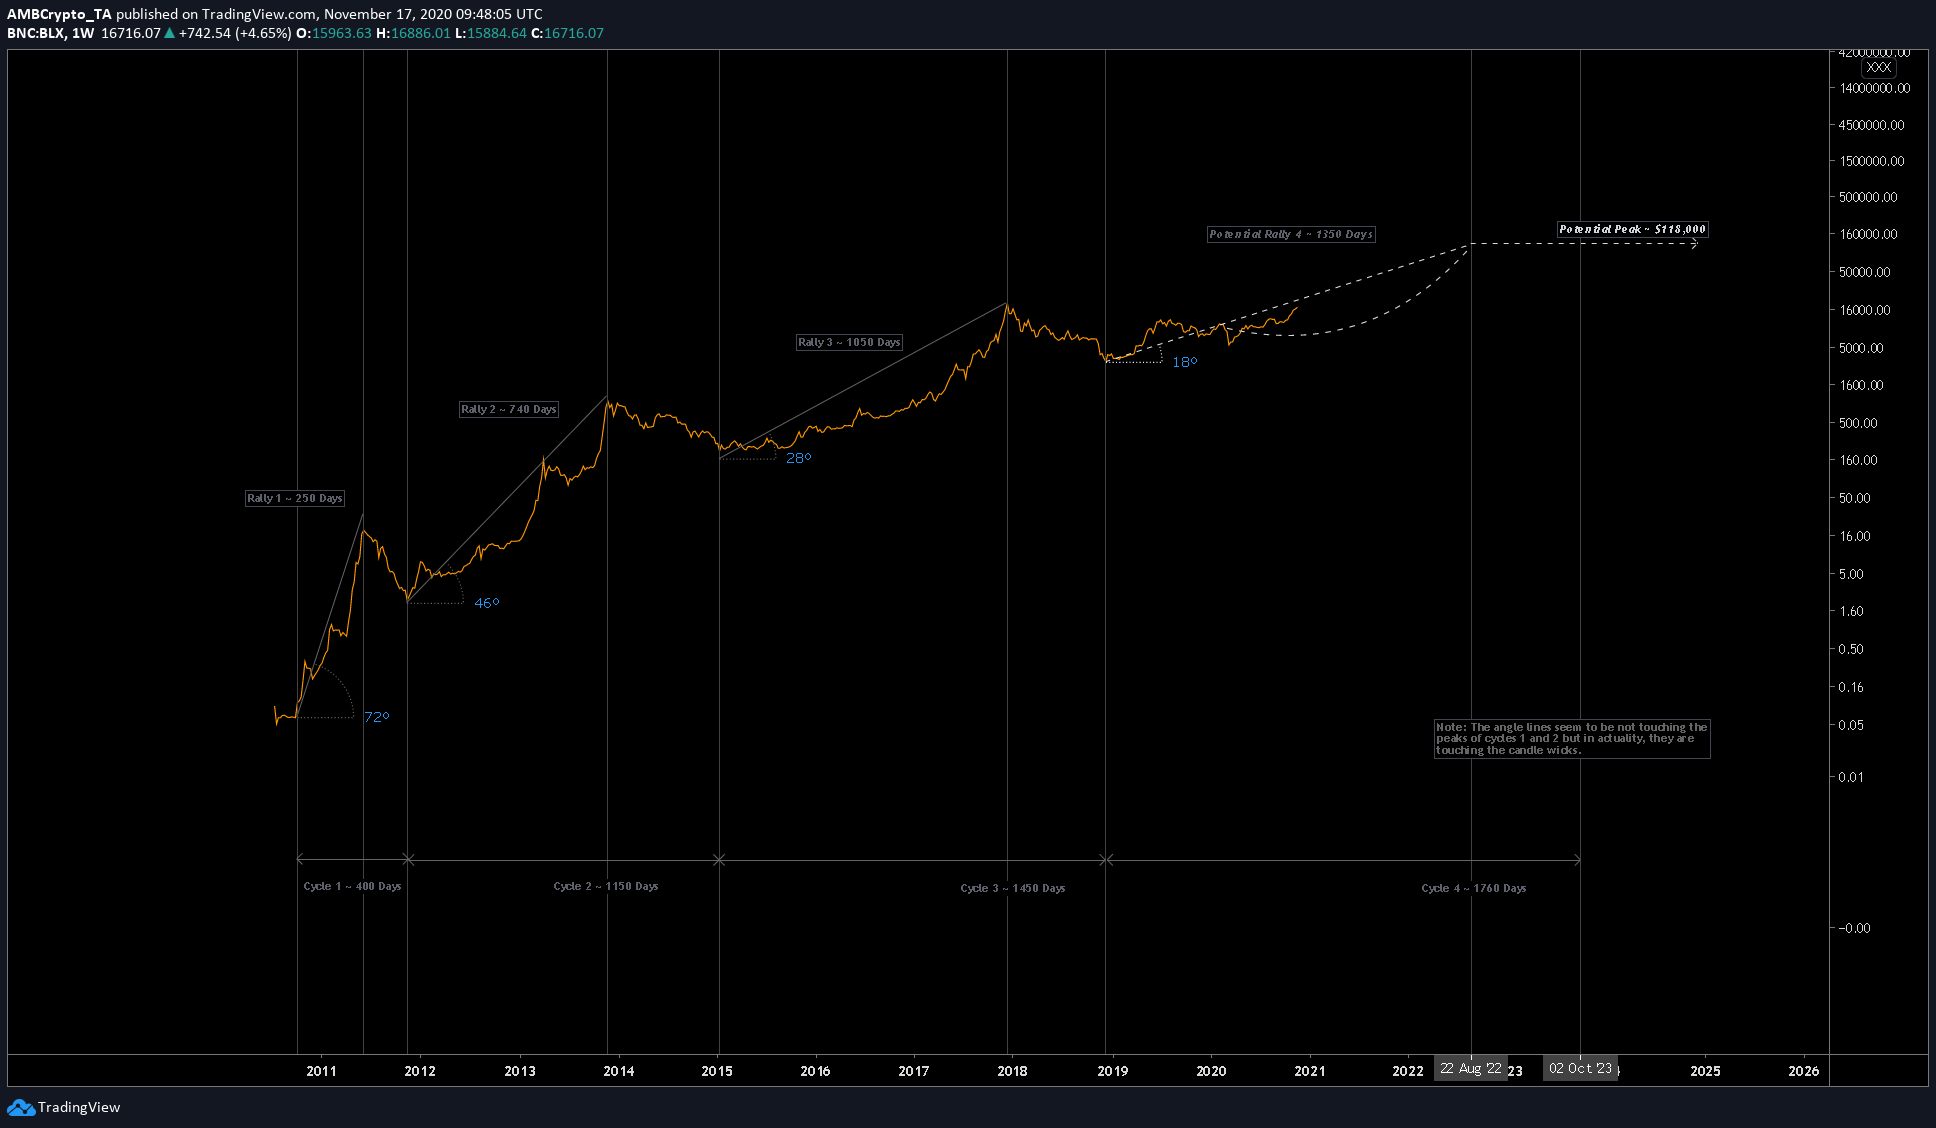The height and width of the screenshot is (1128, 1936).
Task: Click the TradingView cloud logo icon
Action: (x=21, y=1107)
